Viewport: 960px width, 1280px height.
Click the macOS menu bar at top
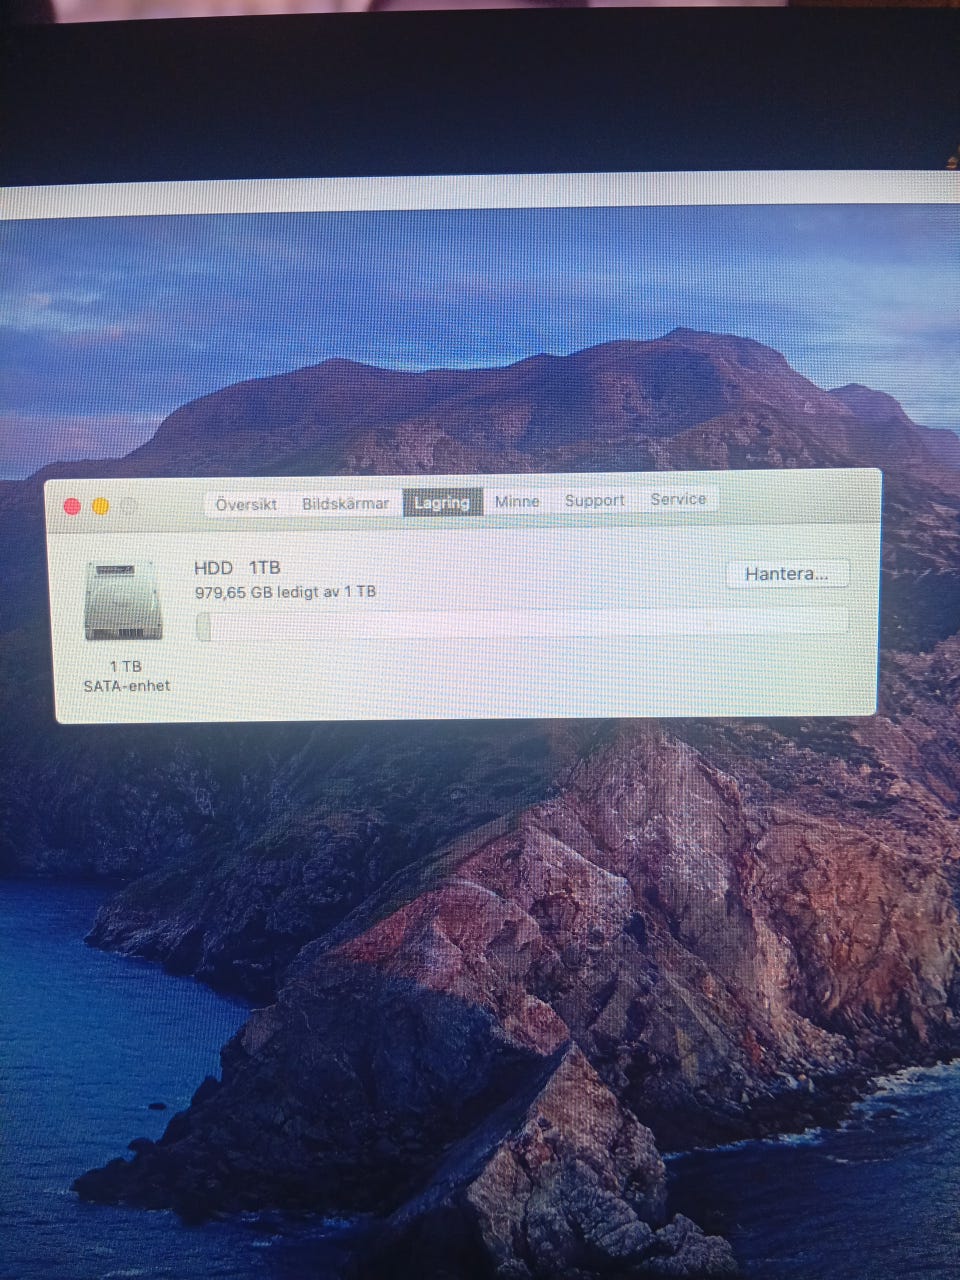tap(480, 198)
